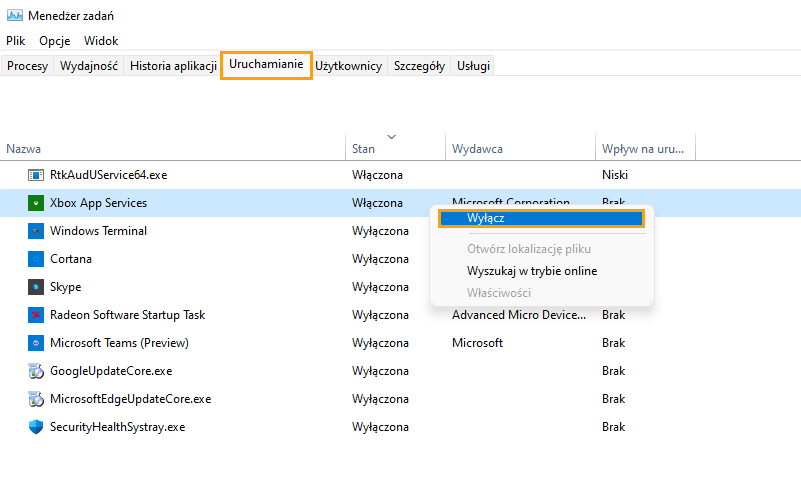This screenshot has height=501, width=801.
Task: Select the MicrosoftEdgeUpdateCore.exe row
Action: point(400,399)
